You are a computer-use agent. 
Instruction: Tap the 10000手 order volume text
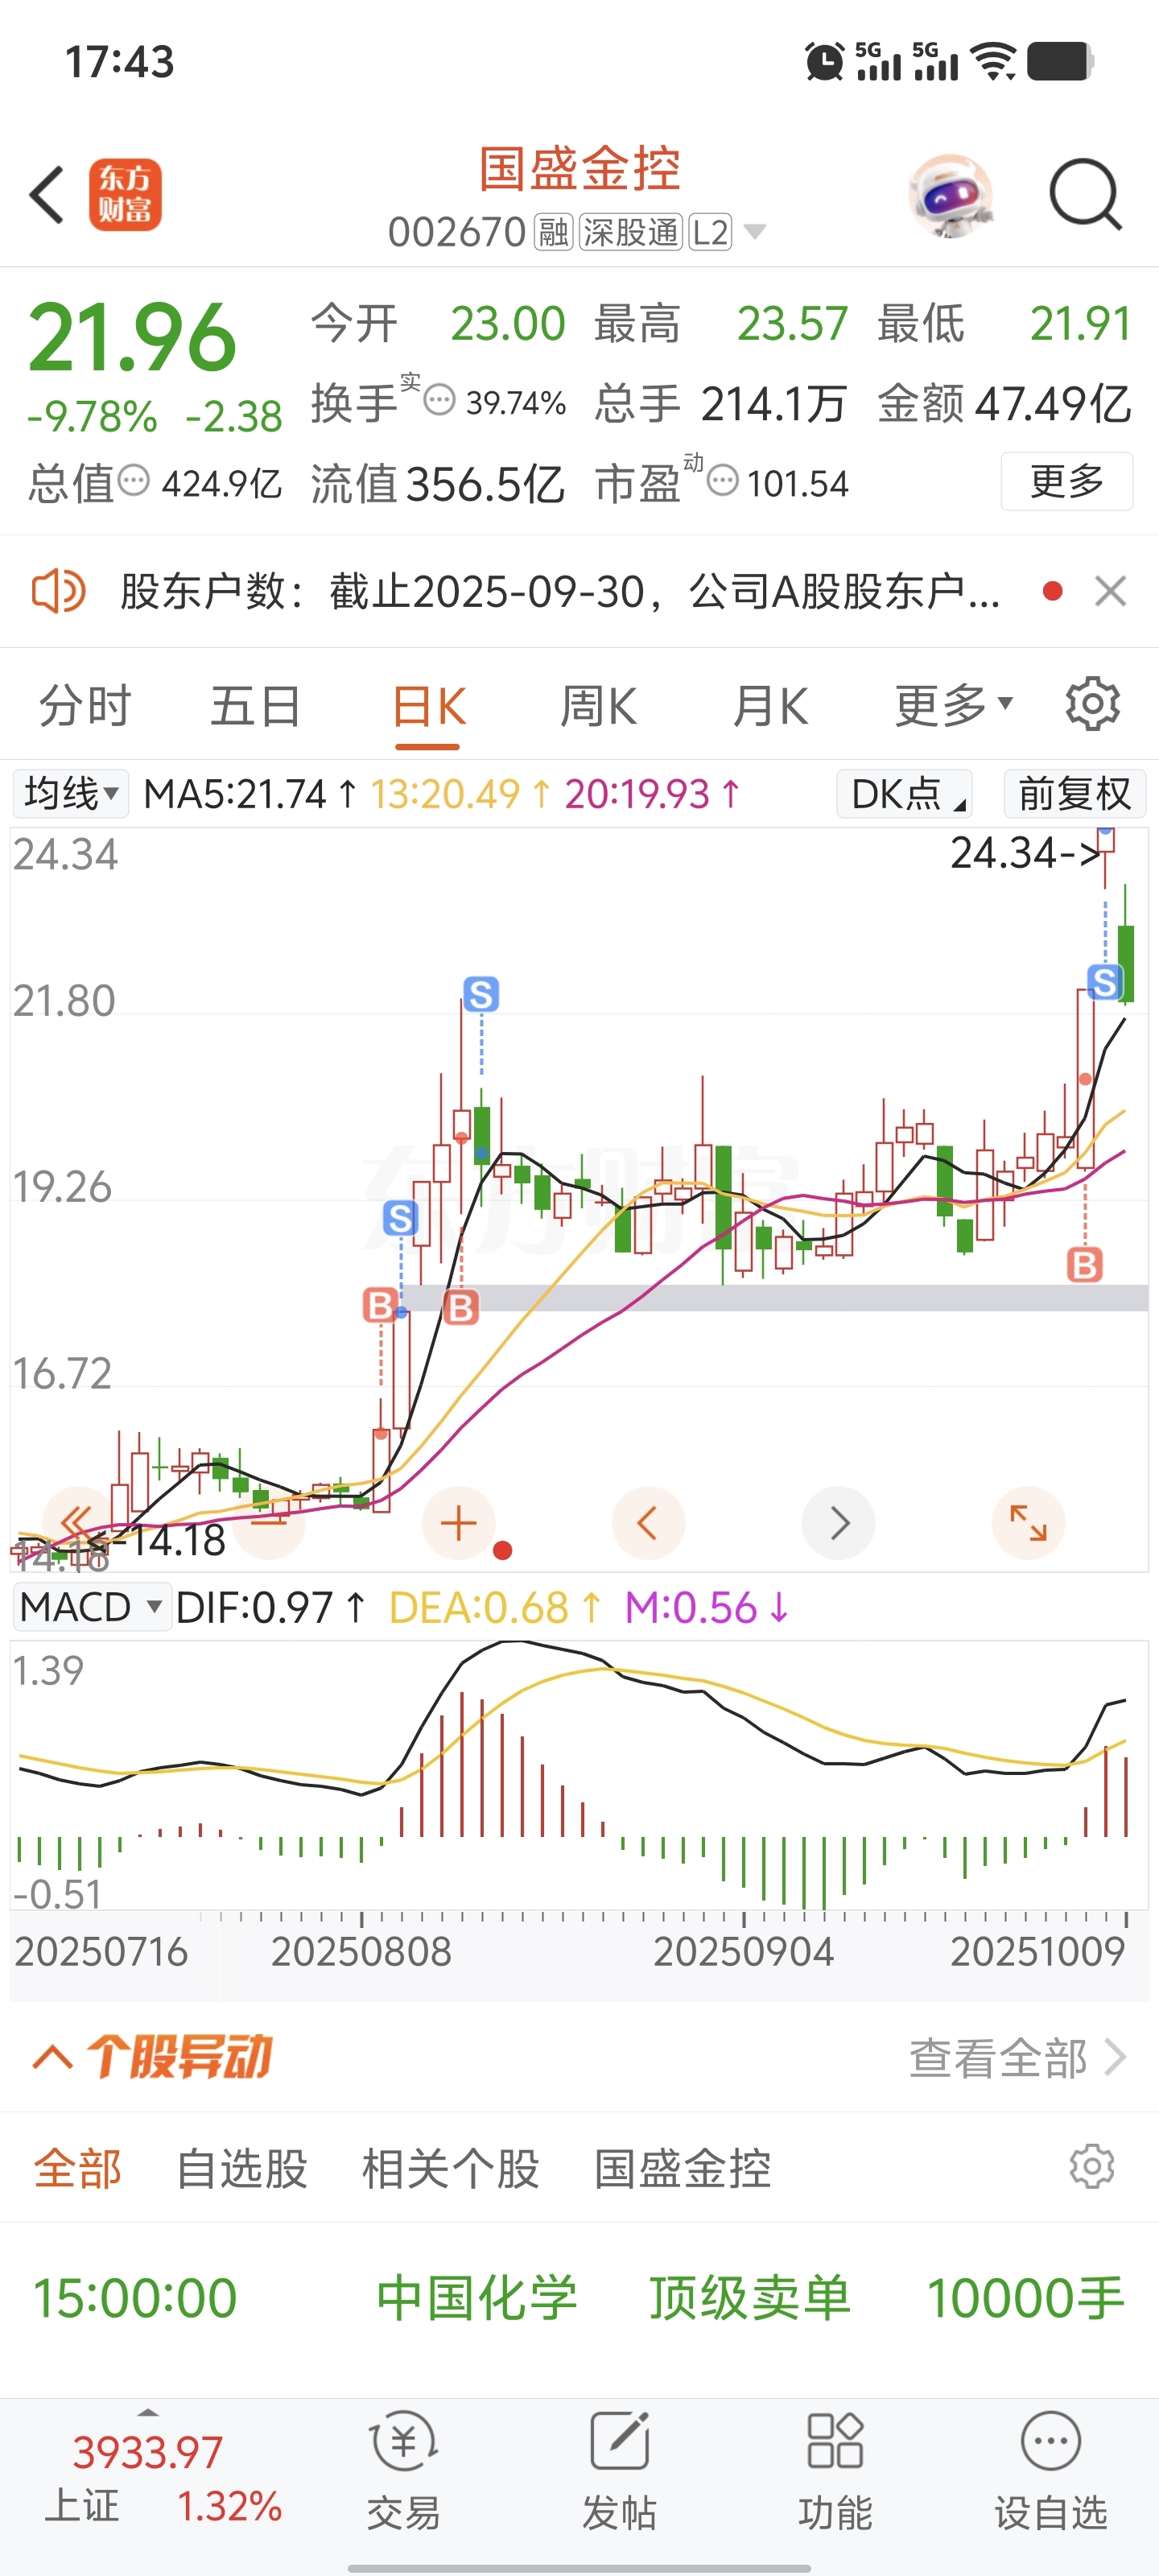click(x=1027, y=2297)
